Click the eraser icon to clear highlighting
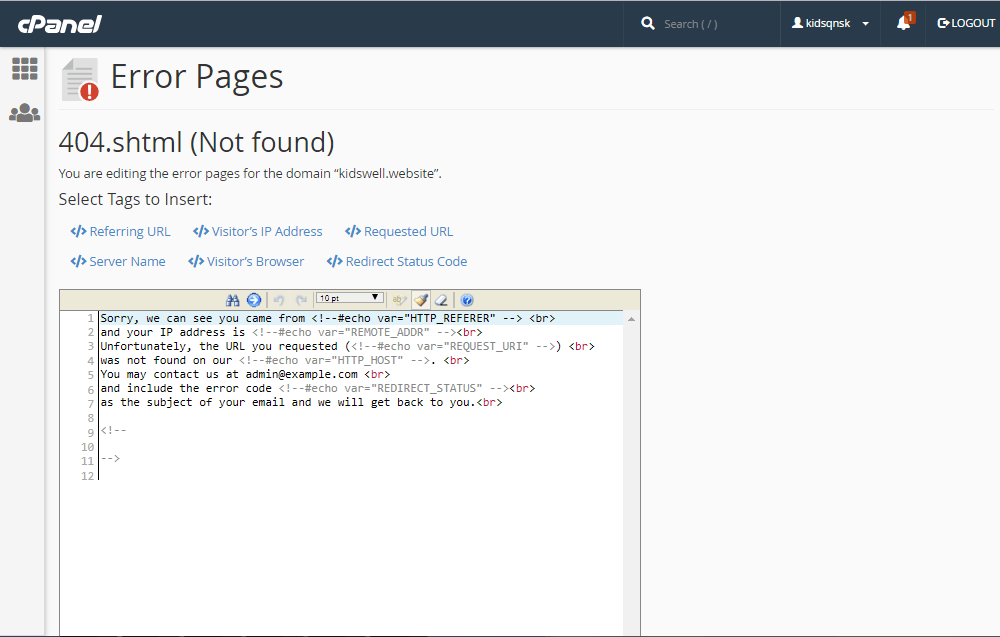The image size is (1000, 637). click(x=442, y=299)
